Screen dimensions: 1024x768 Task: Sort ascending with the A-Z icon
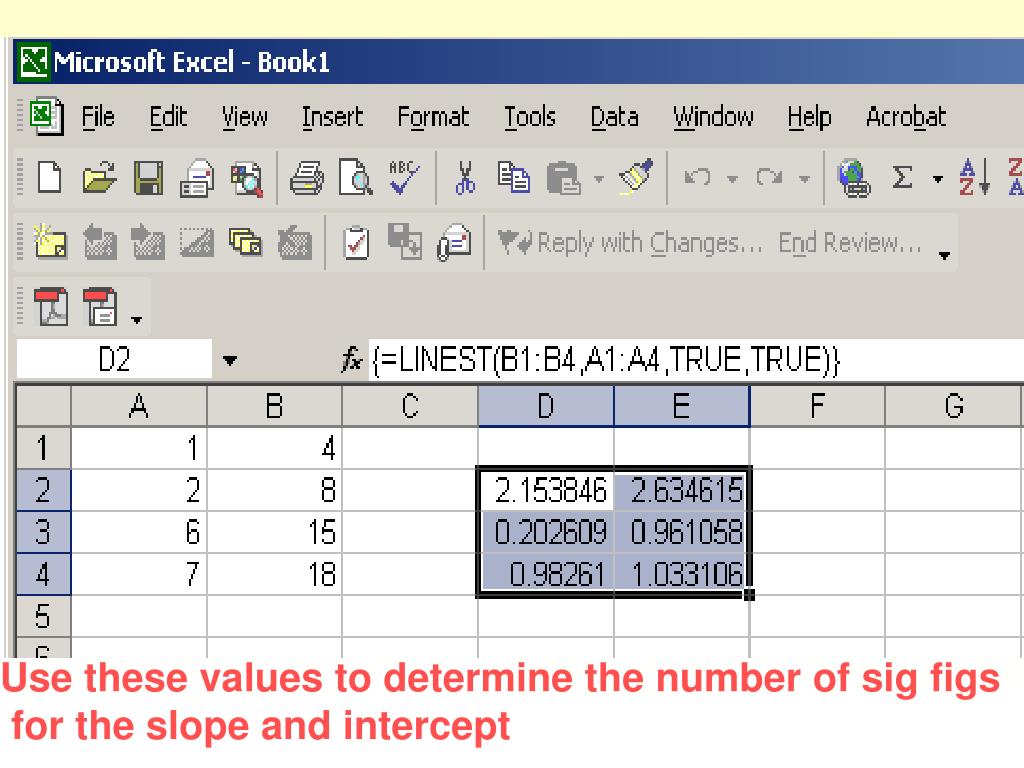[974, 177]
